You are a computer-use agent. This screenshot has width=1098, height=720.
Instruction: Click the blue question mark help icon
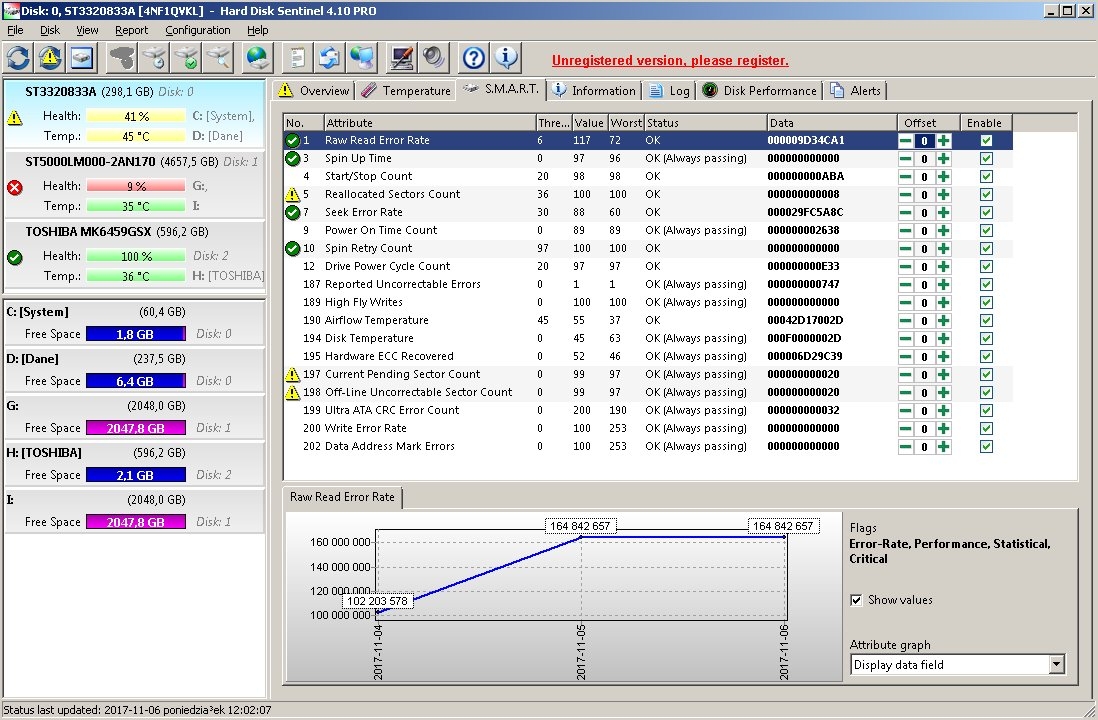coord(474,57)
